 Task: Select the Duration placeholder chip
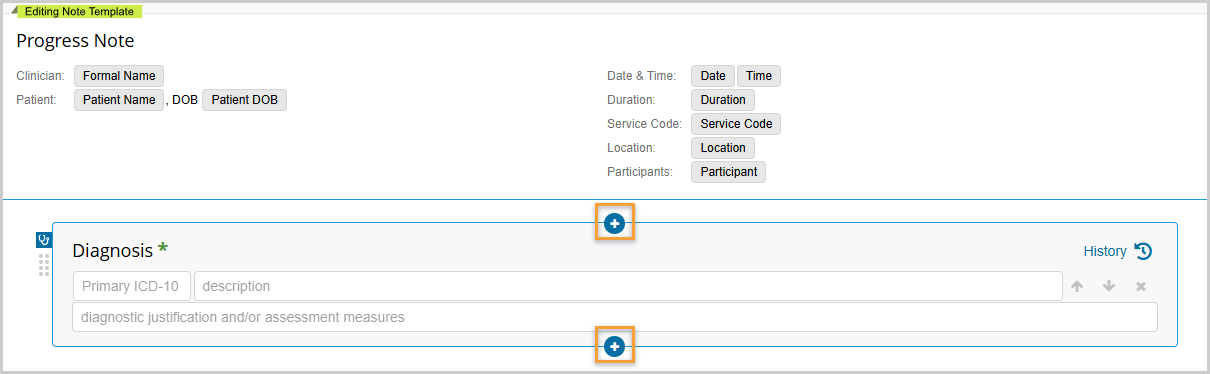click(x=723, y=100)
